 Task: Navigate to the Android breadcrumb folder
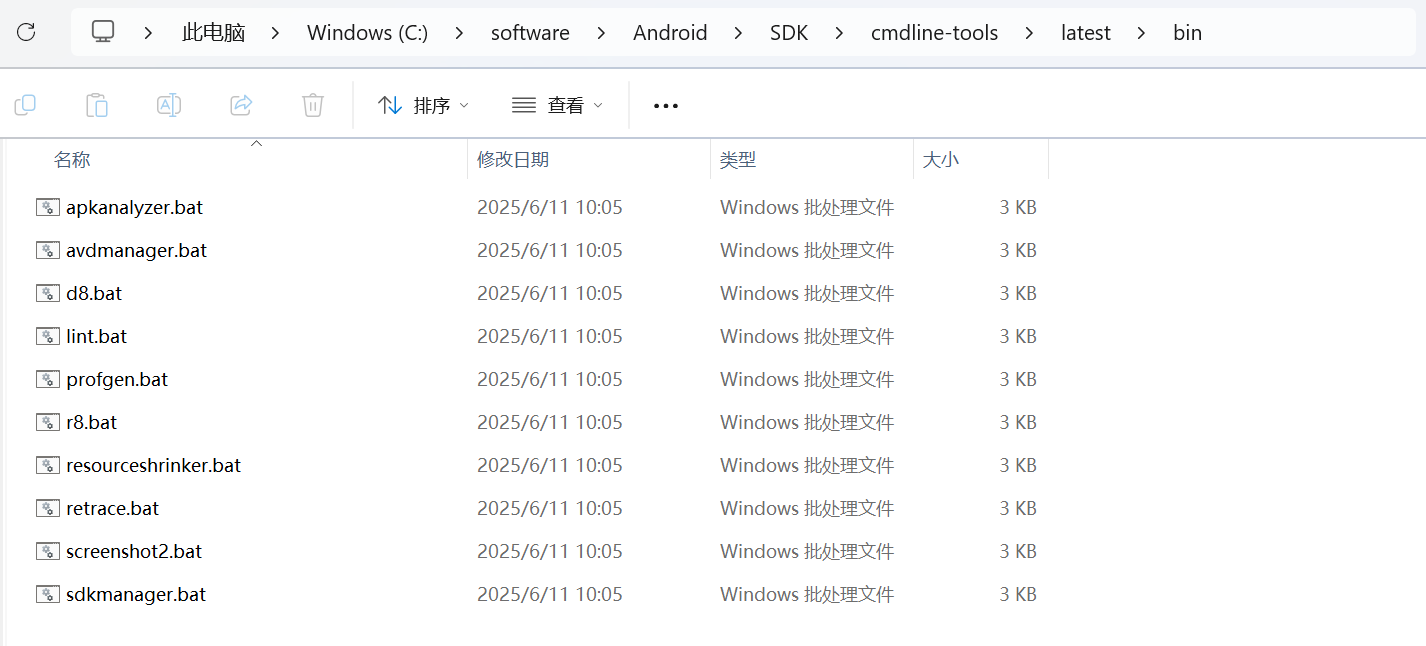click(670, 33)
